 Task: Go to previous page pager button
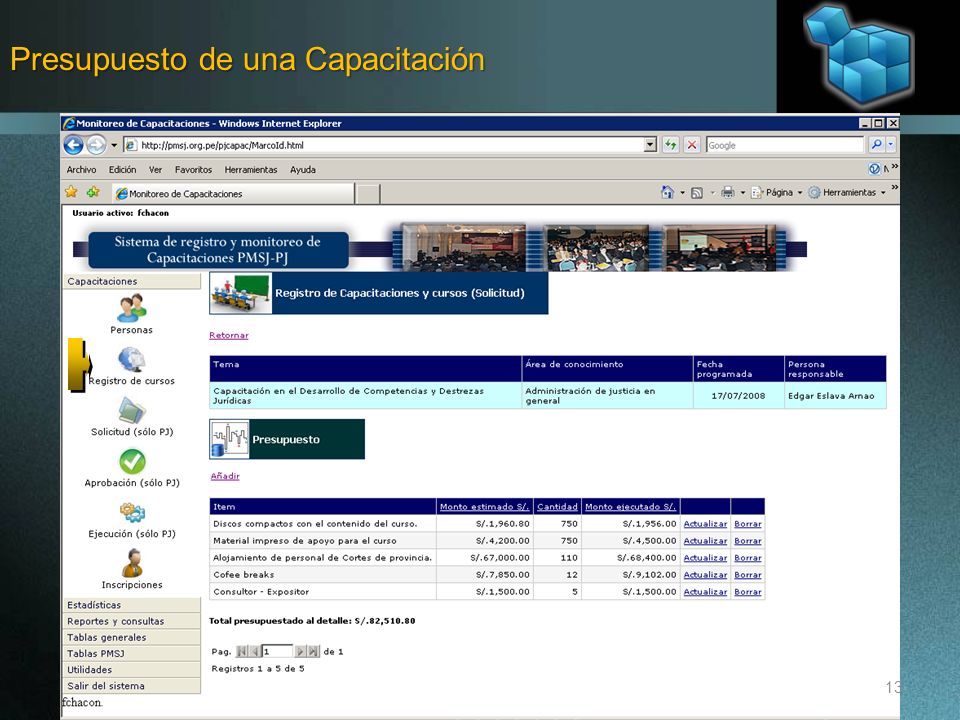point(255,651)
